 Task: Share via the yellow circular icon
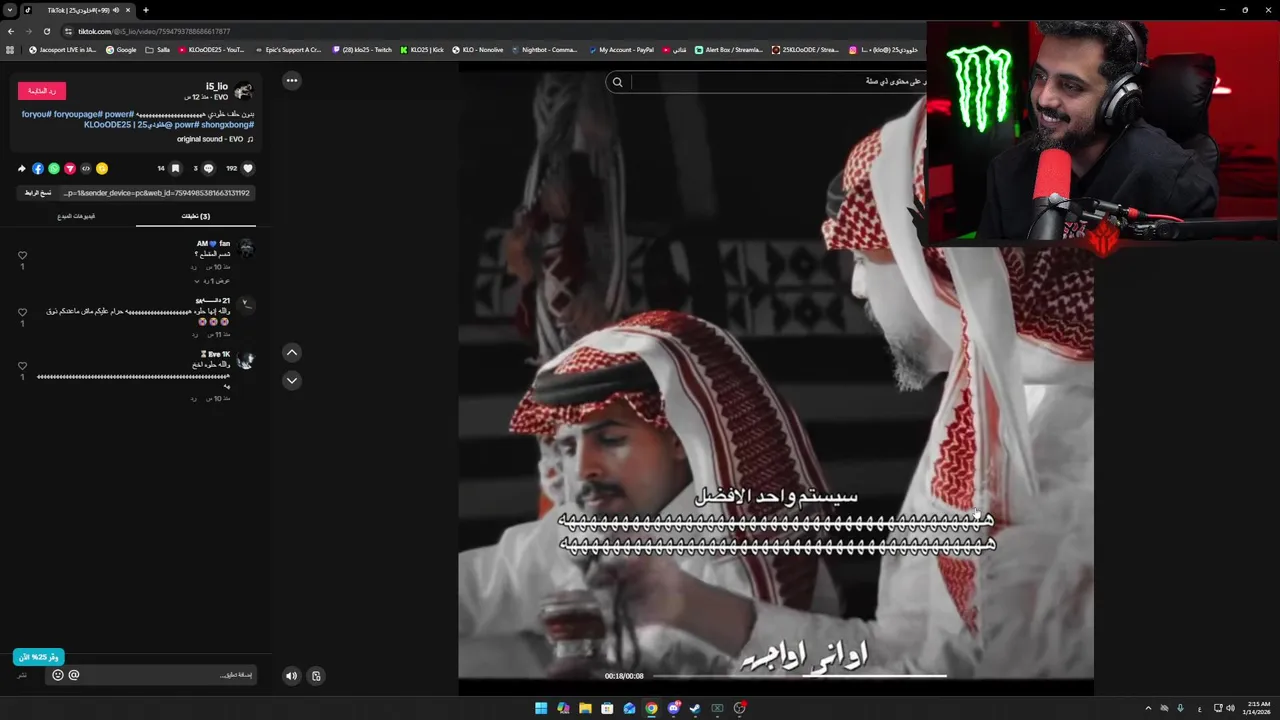tap(102, 168)
